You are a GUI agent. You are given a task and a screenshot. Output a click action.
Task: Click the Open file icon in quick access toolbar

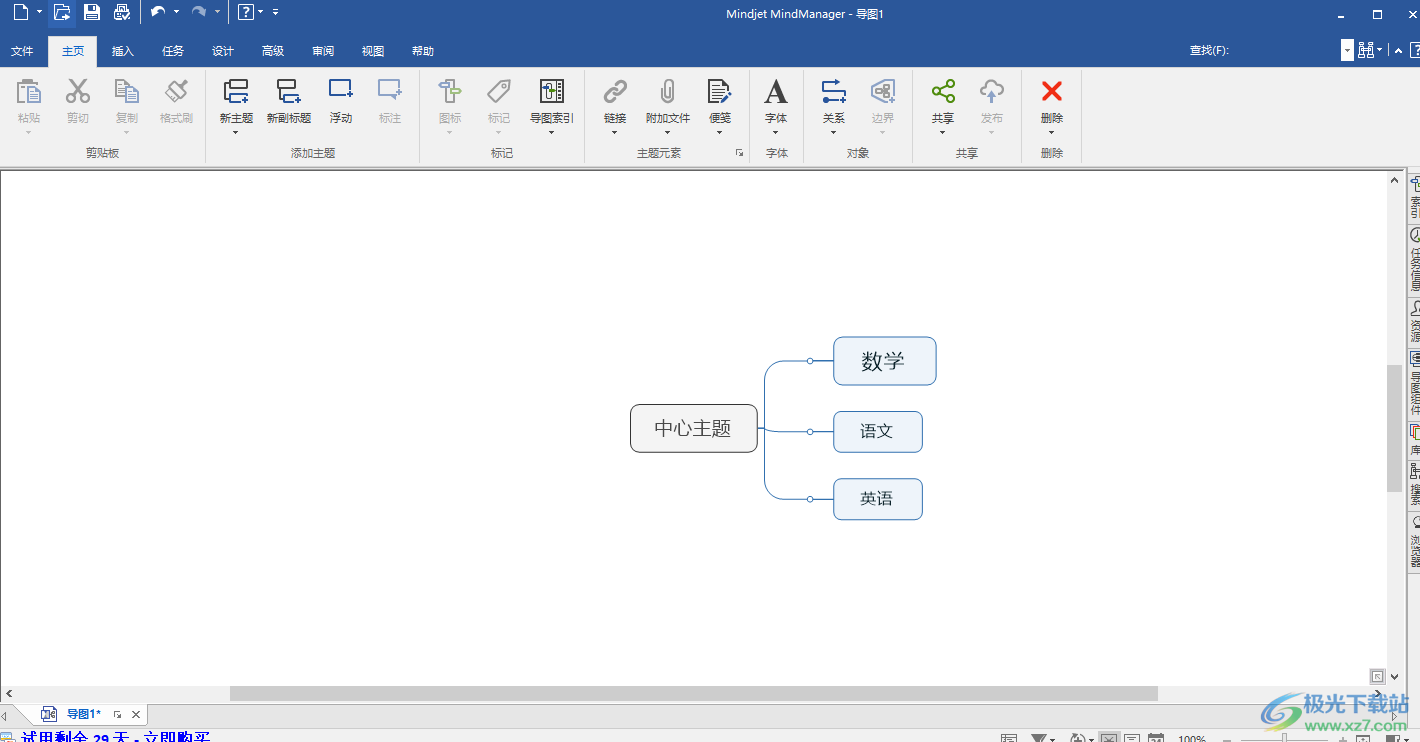tap(62, 13)
